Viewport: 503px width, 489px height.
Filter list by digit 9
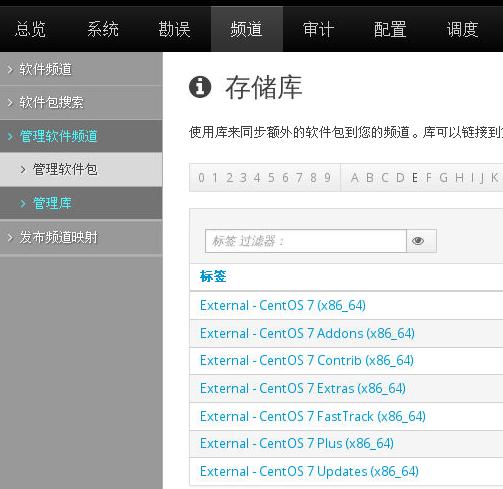pyautogui.click(x=327, y=178)
